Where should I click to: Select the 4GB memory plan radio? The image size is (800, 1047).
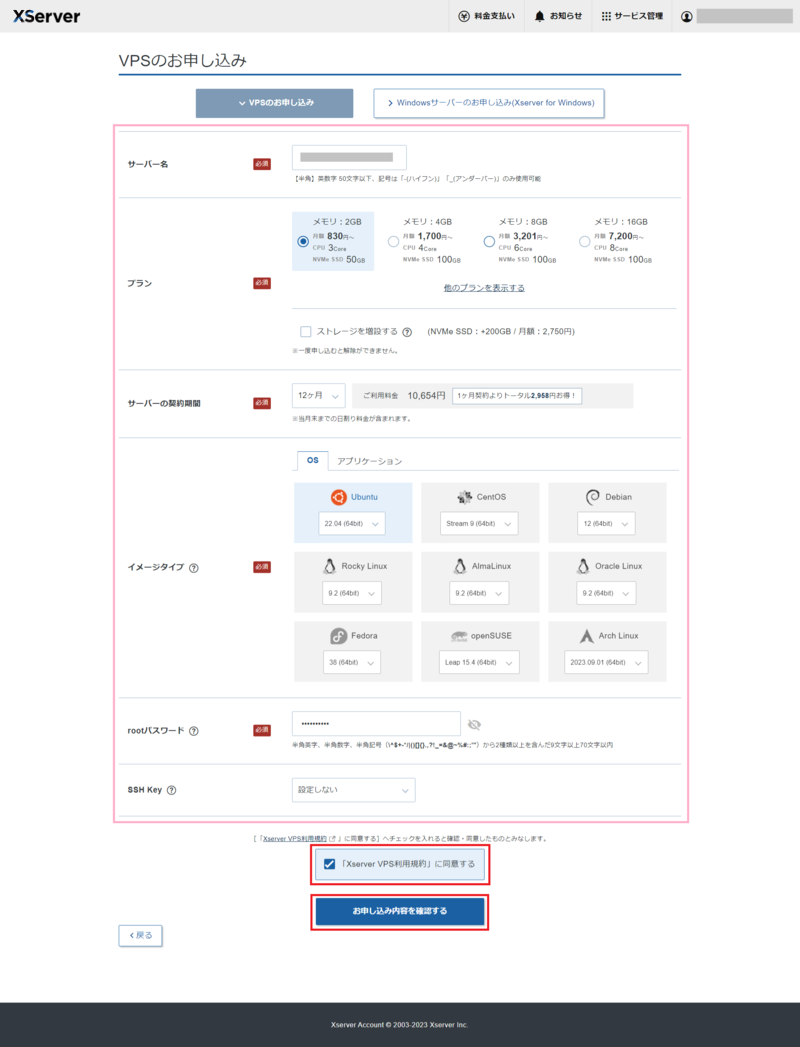(393, 241)
